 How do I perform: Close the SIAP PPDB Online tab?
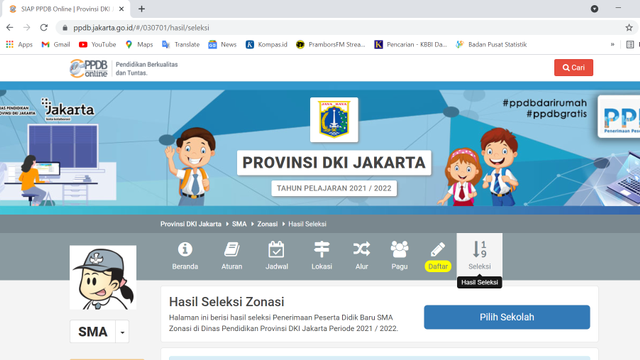pos(121,9)
